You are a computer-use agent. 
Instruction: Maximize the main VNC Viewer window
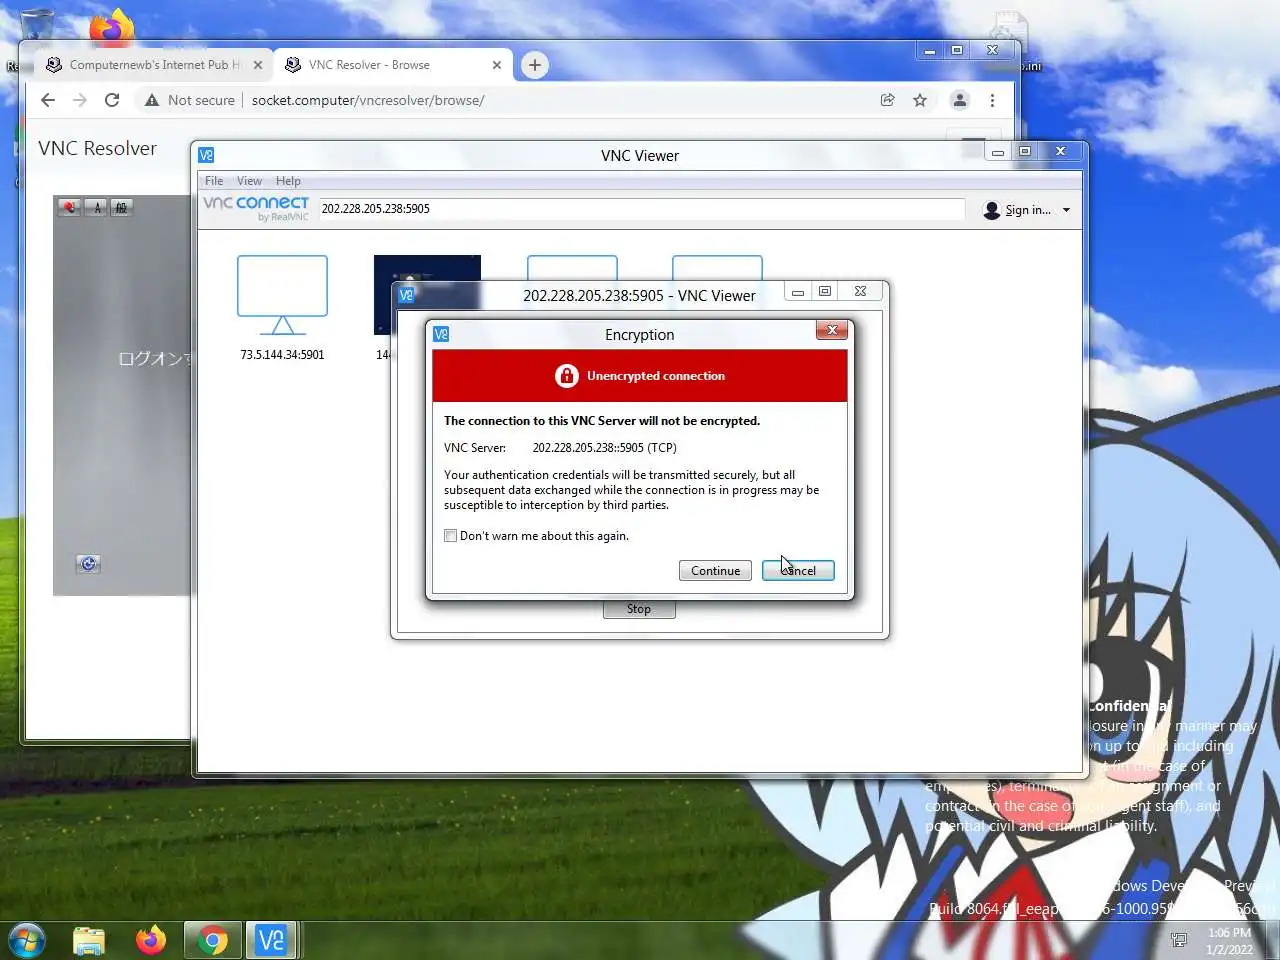coord(1025,151)
